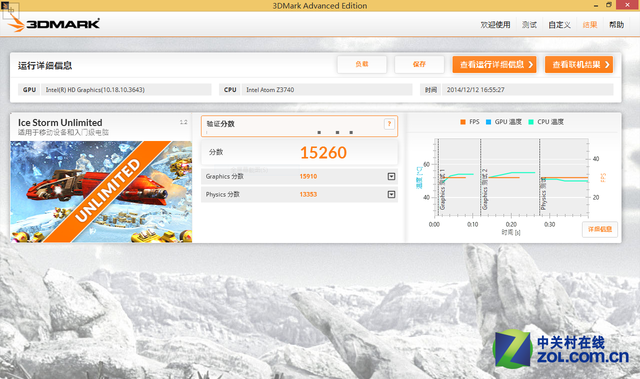Click the green CPU 温度 legend swatch
The image size is (640, 379).
point(531,122)
